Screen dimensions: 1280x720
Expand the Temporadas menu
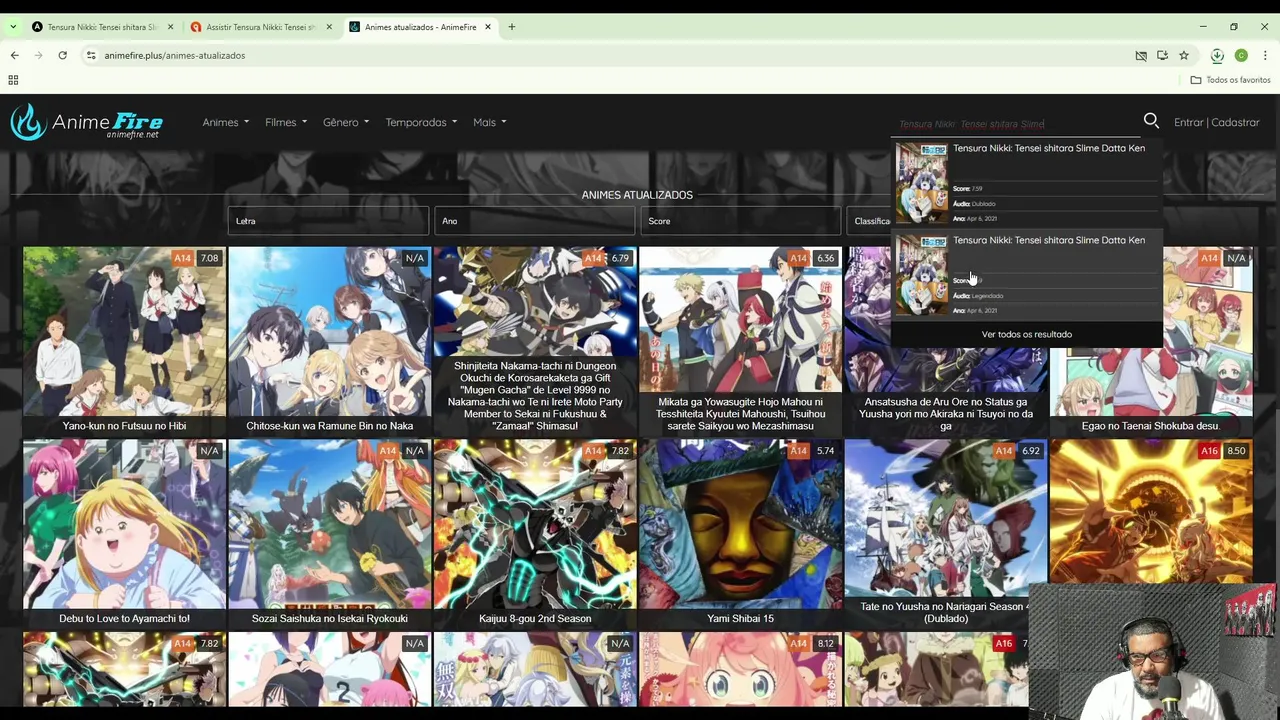(x=421, y=122)
